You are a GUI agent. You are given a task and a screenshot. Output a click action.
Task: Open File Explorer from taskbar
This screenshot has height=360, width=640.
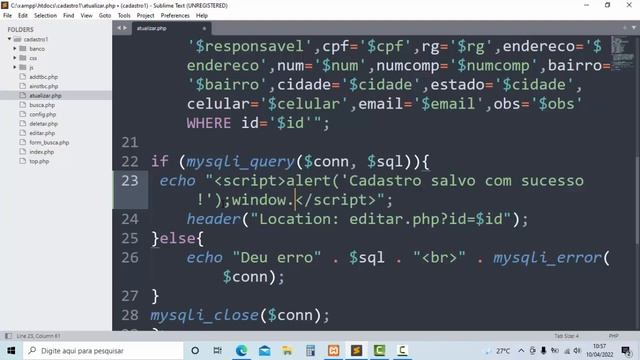(287, 351)
